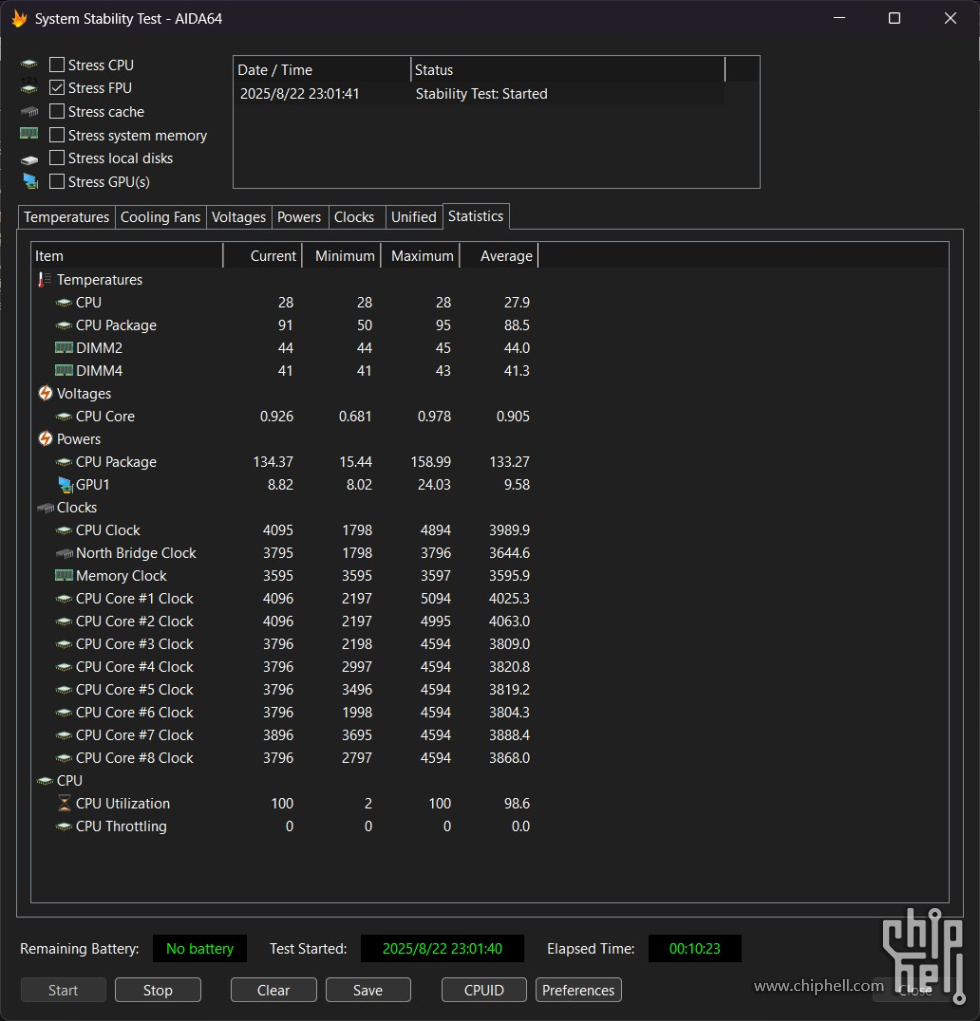Open the Powers tab

299,217
